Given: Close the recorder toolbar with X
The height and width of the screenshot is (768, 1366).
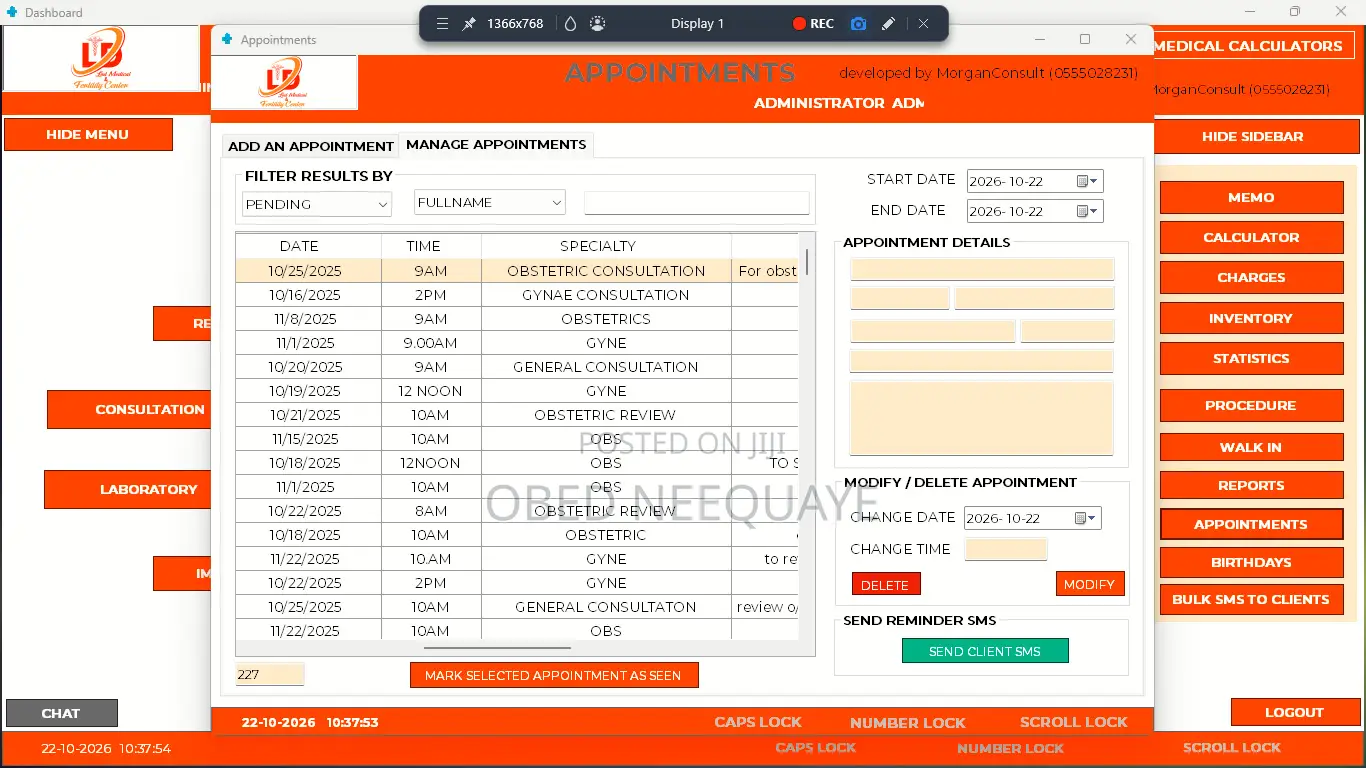Looking at the screenshot, I should tap(923, 24).
